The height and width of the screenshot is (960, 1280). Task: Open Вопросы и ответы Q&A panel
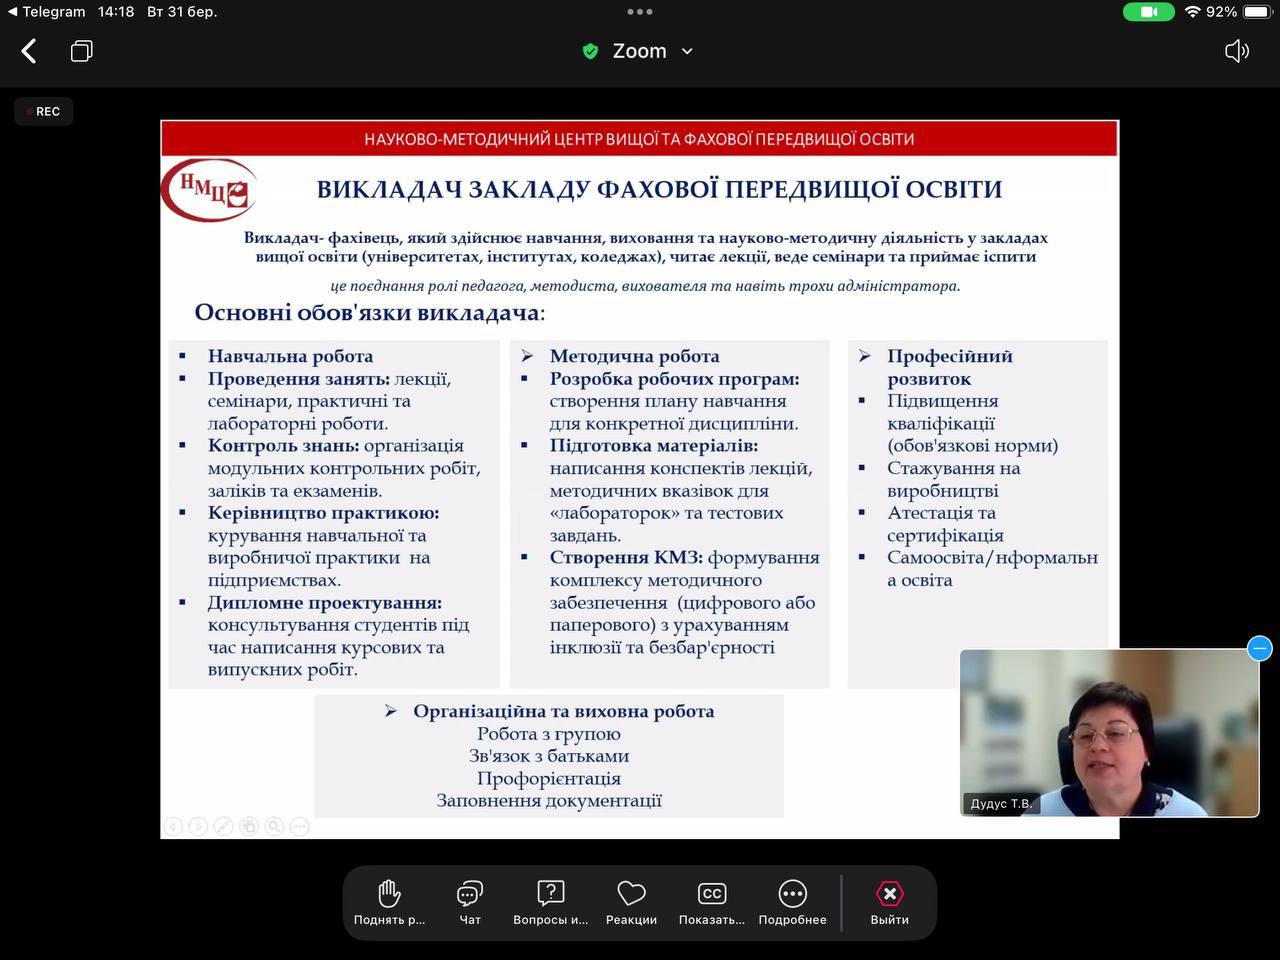pyautogui.click(x=550, y=902)
